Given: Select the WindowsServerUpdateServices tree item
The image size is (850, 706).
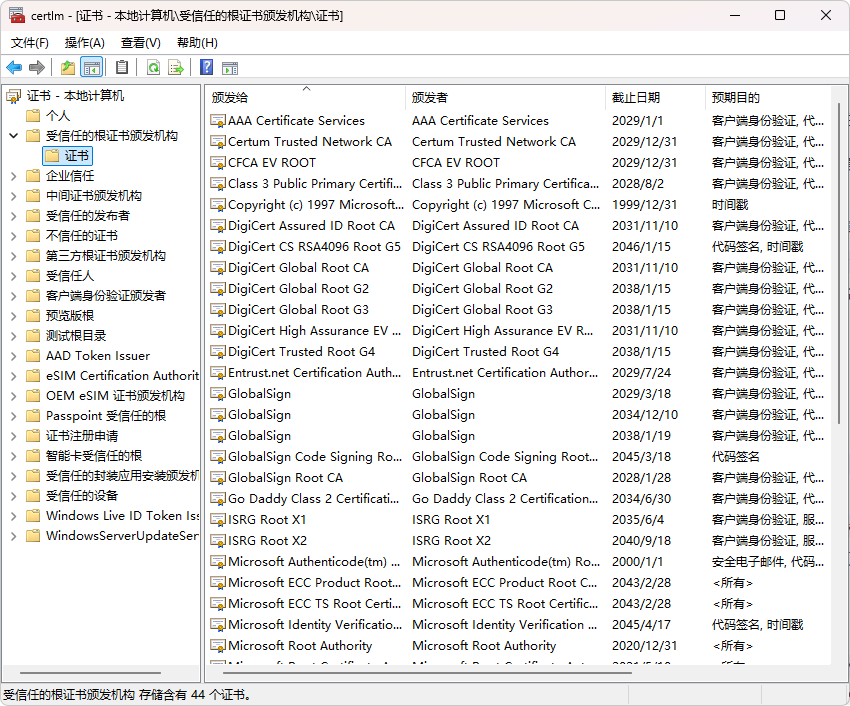Looking at the screenshot, I should click(121, 536).
